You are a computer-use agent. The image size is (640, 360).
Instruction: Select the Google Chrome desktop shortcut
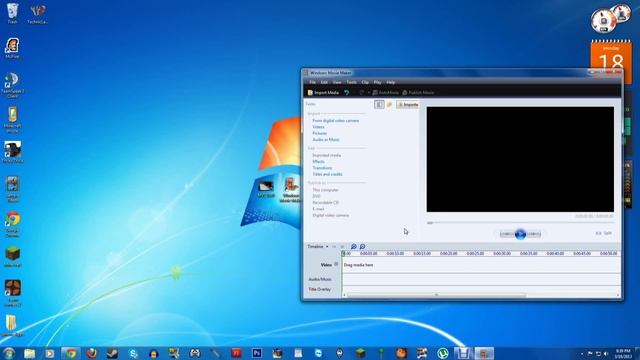tap(13, 224)
